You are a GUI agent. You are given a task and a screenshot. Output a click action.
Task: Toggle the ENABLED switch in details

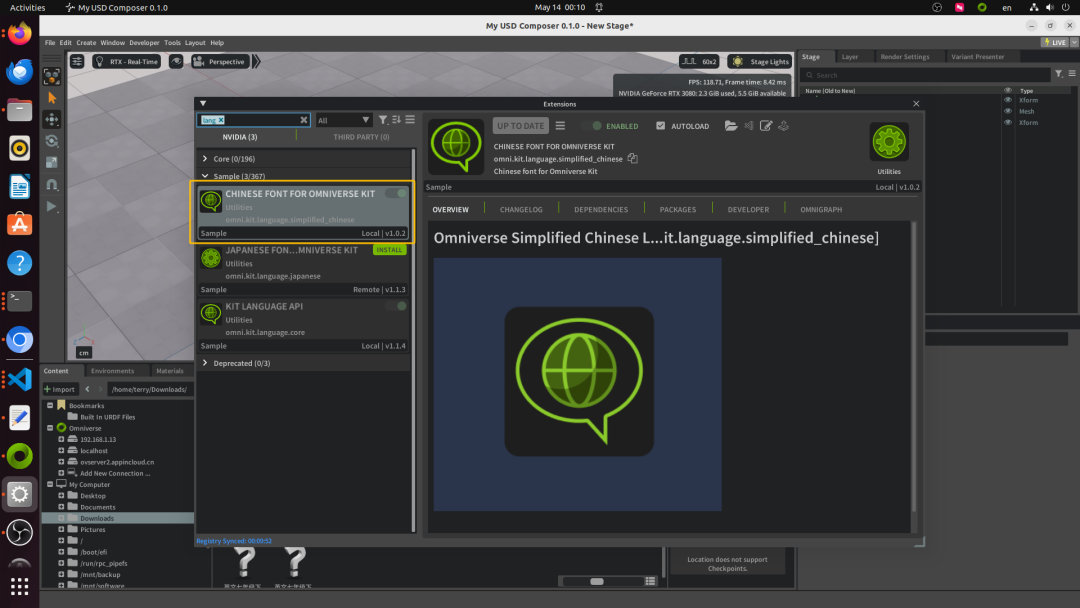click(592, 126)
